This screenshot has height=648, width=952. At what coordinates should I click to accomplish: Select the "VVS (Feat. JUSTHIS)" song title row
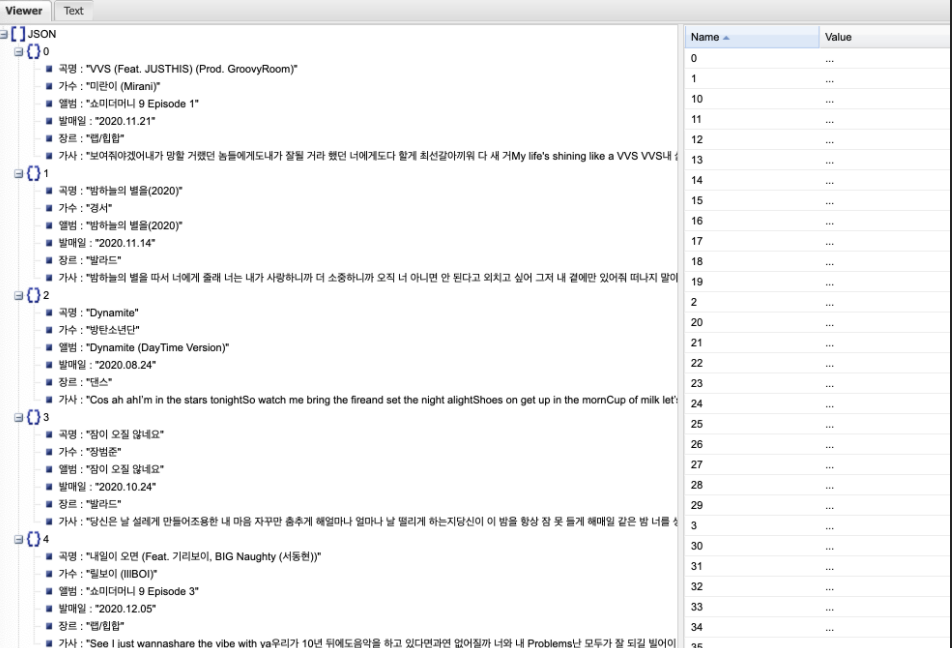click(x=178, y=69)
